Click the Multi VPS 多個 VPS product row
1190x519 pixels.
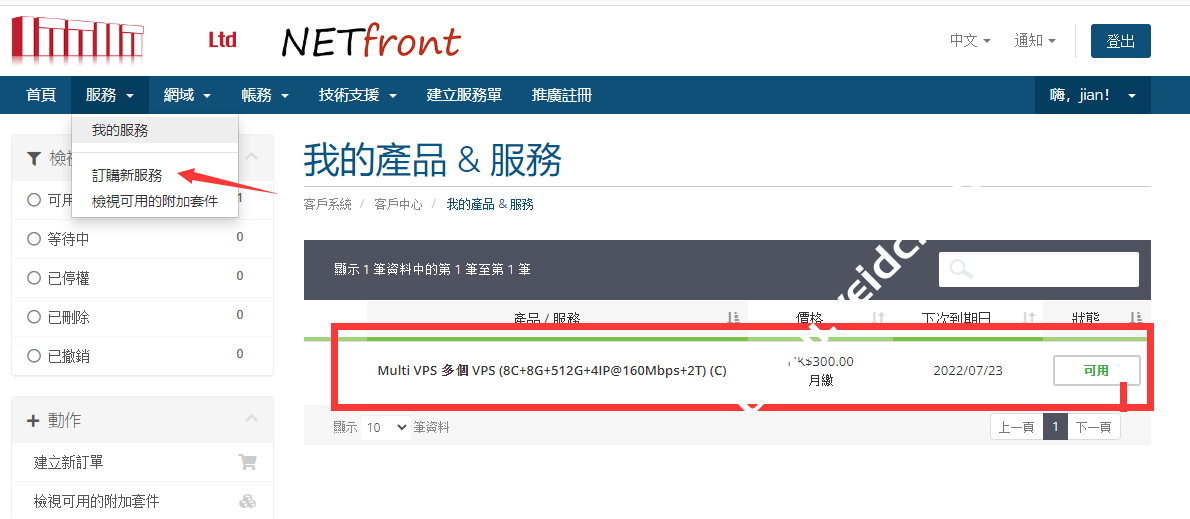coord(552,371)
